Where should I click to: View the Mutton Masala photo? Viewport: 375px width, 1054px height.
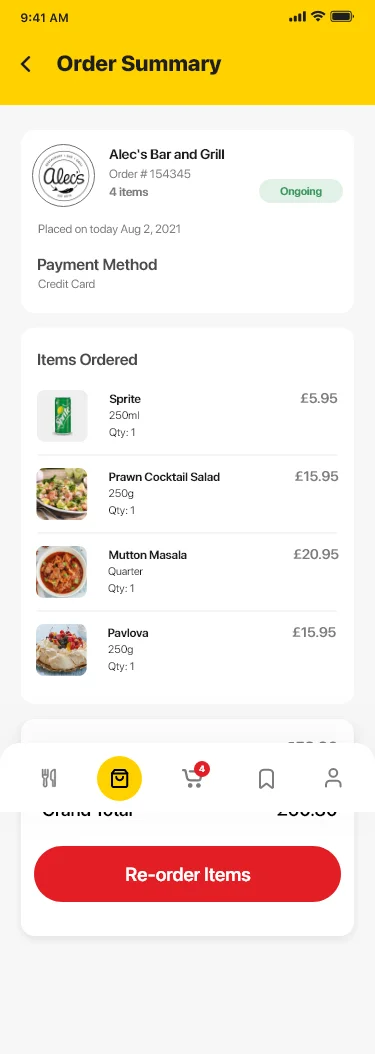click(62, 571)
